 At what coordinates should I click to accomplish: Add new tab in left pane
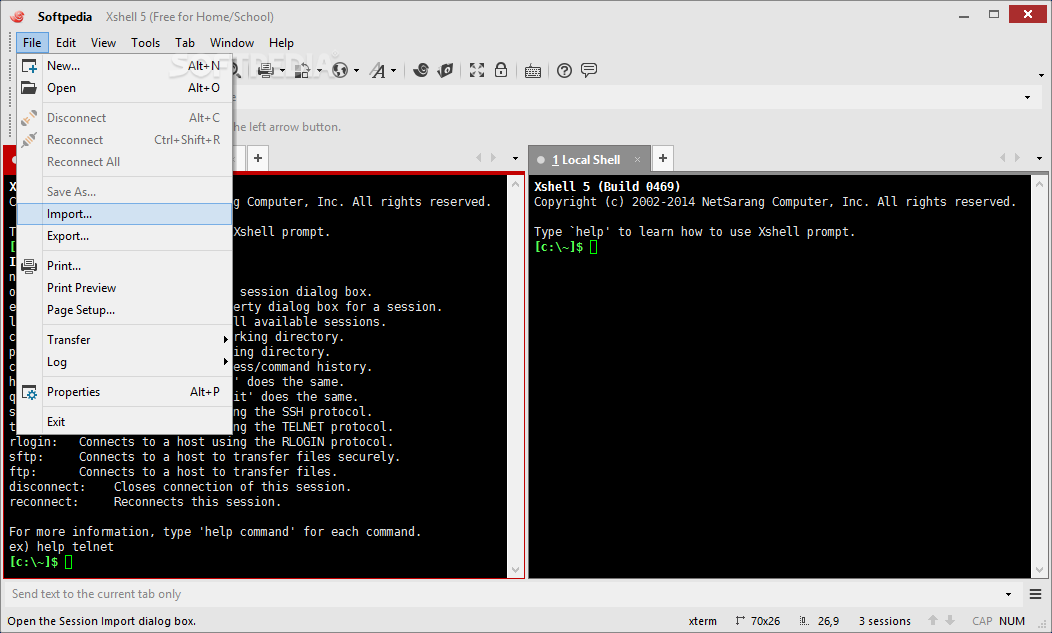click(258, 158)
